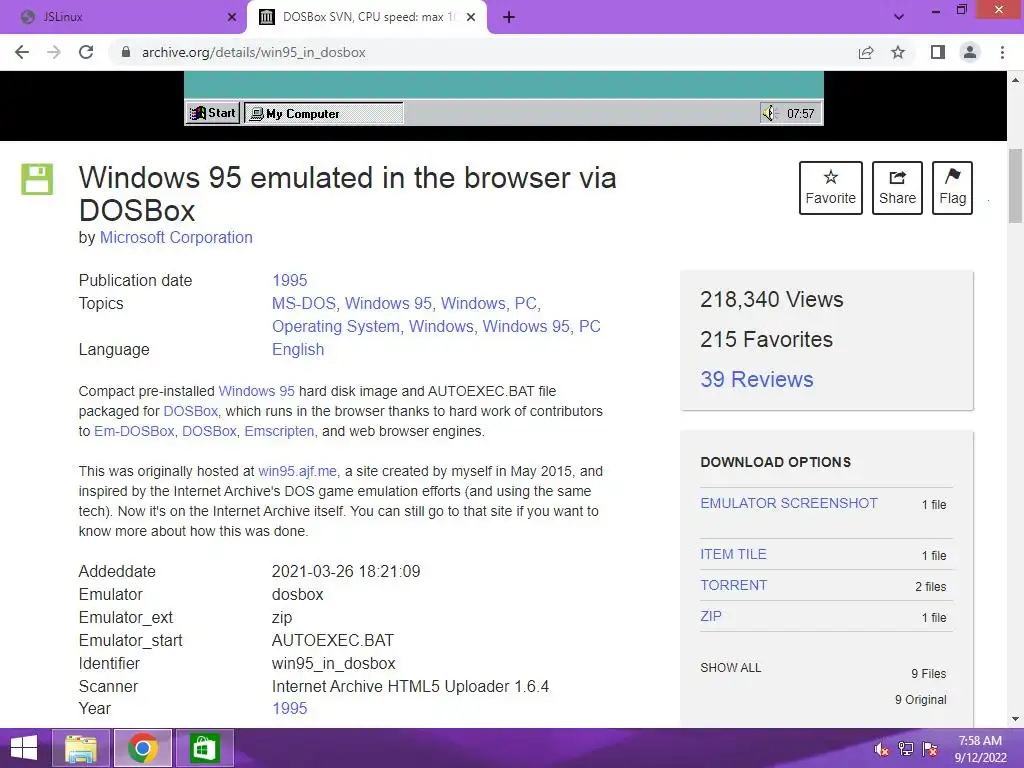Click the Chrome taskbar icon
1024x768 pixels.
143,748
